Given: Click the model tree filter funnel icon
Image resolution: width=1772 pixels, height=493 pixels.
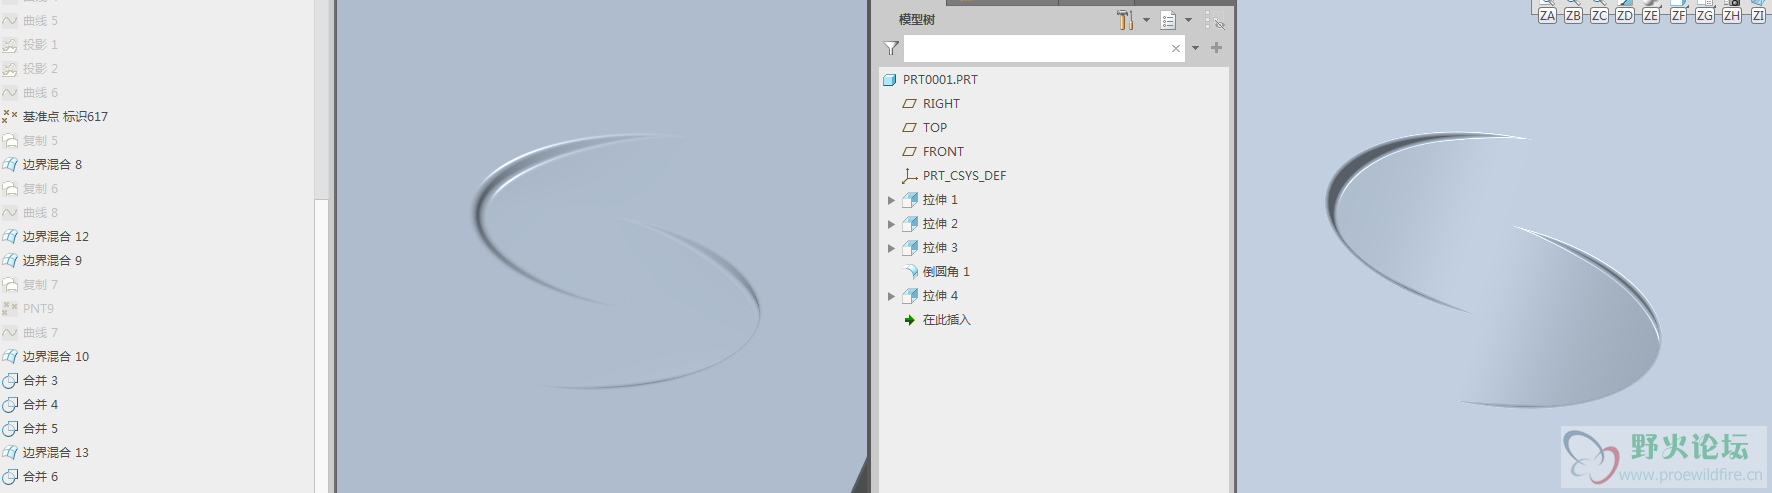Looking at the screenshot, I should [891, 48].
